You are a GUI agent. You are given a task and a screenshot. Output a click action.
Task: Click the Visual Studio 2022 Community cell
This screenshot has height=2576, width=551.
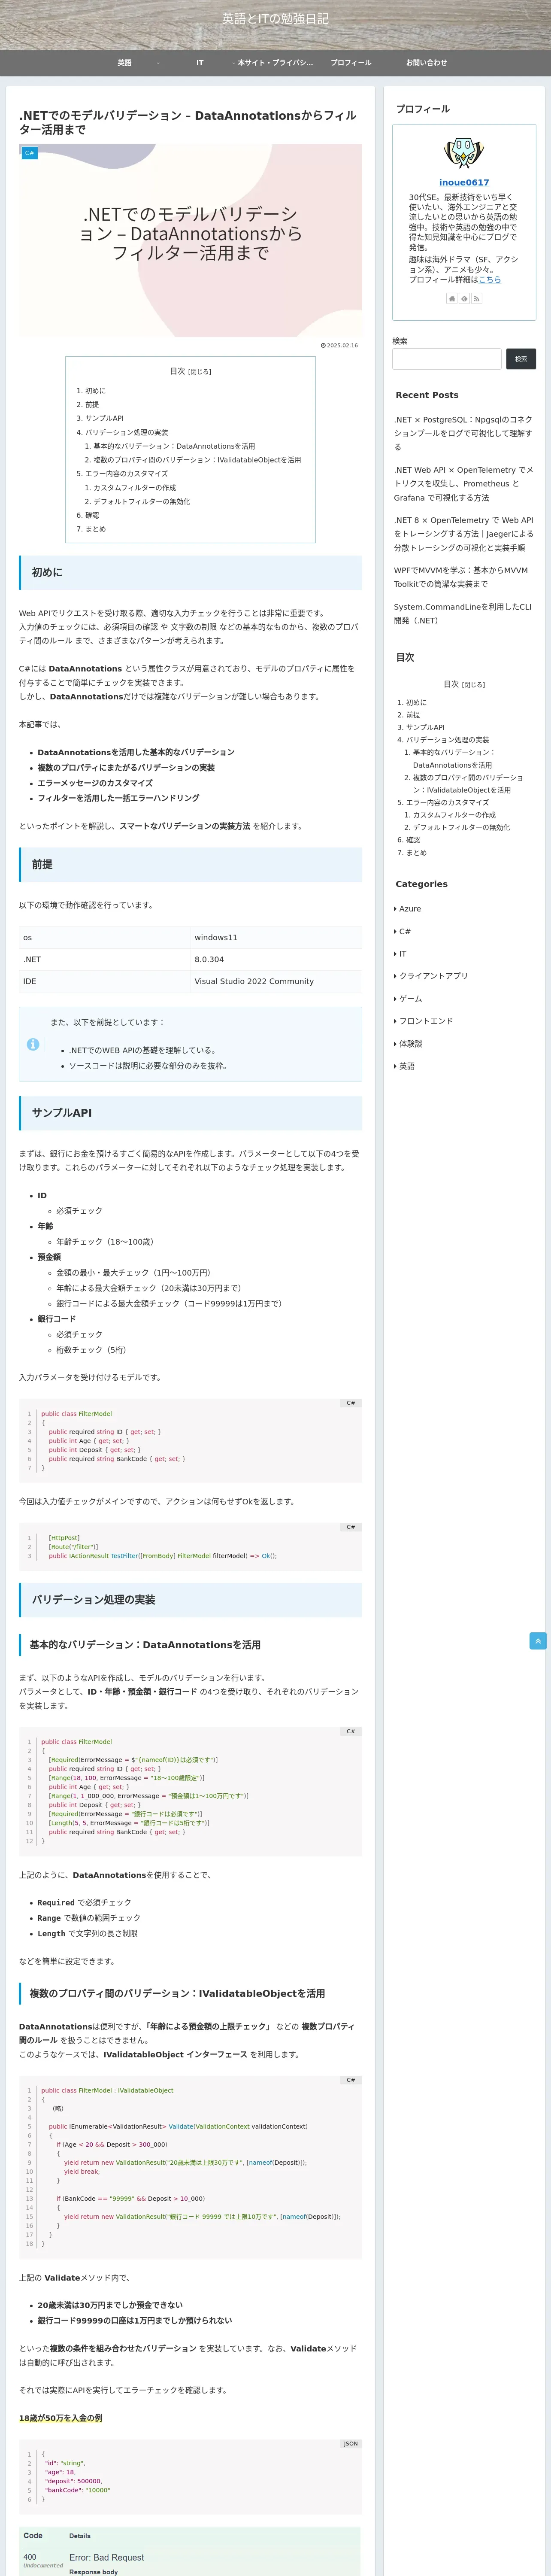point(276,982)
